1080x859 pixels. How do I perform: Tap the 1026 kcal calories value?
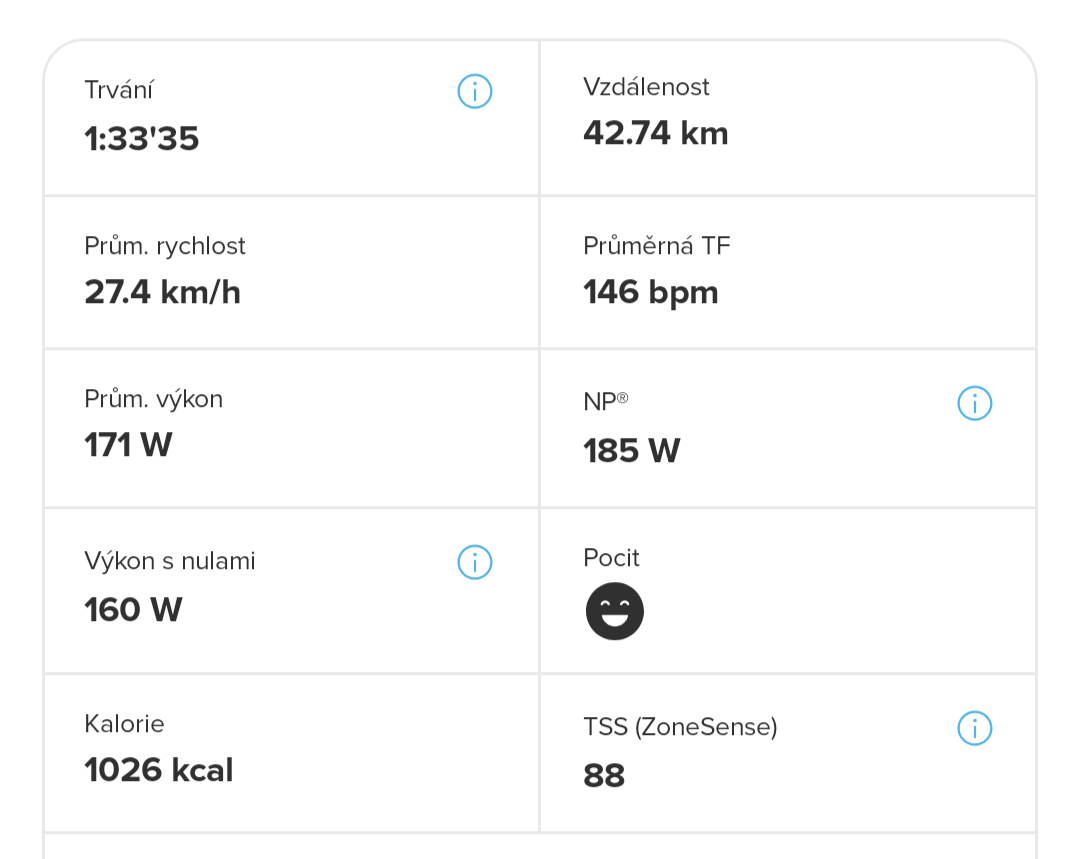coord(159,770)
